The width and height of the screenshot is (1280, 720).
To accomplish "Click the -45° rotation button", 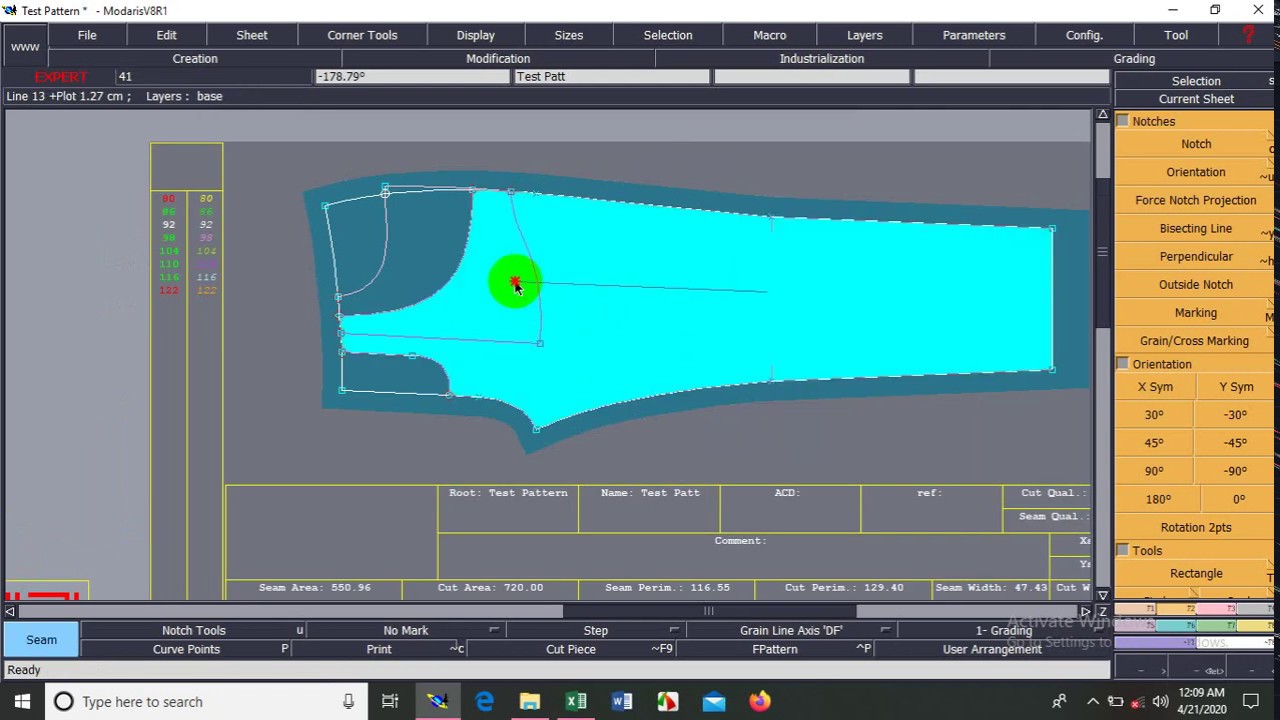I will coord(1236,443).
